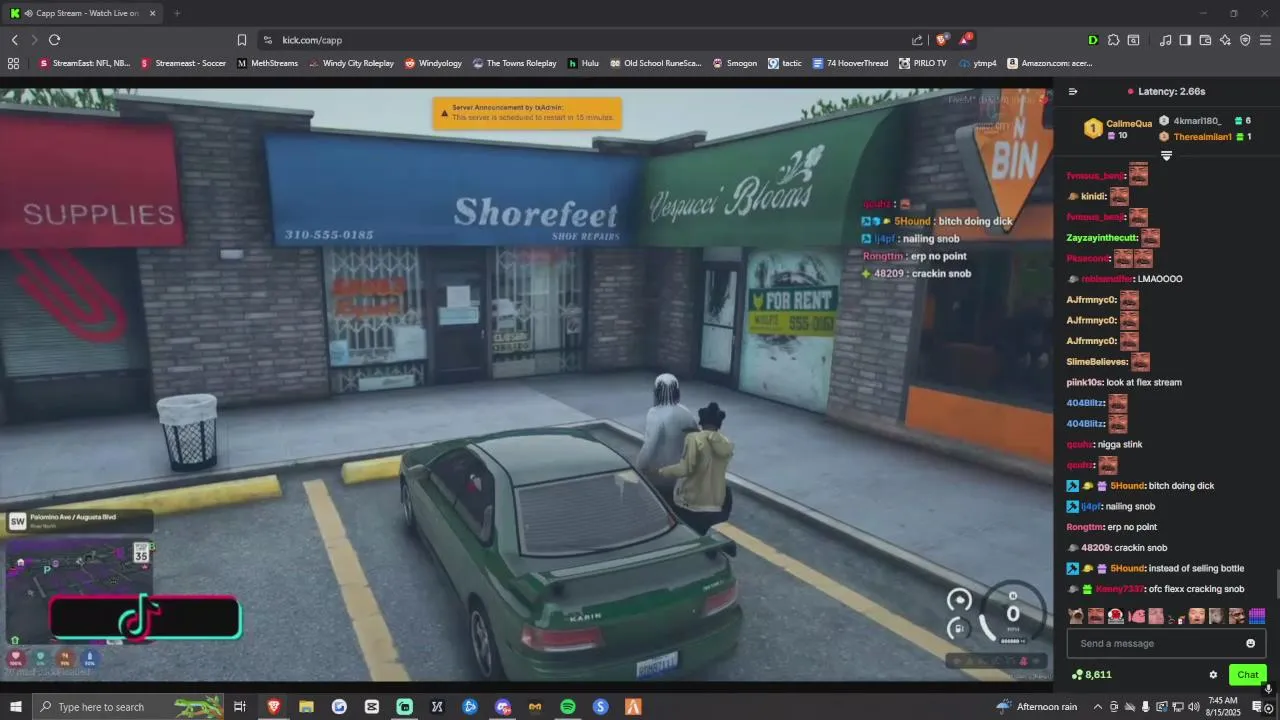Open Streameast - Soccer bookmark
Image resolution: width=1280 pixels, height=720 pixels.
click(184, 63)
